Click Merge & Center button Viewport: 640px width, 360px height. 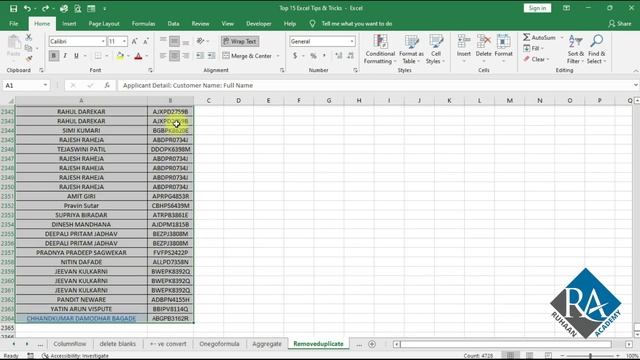pyautogui.click(x=247, y=56)
